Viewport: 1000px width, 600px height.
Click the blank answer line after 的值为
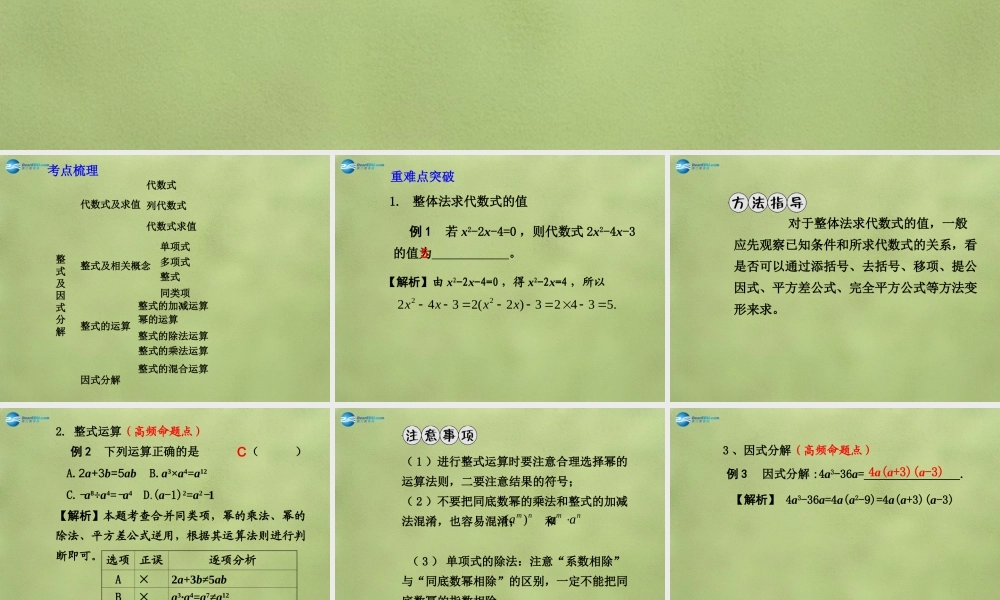pyautogui.click(x=471, y=254)
